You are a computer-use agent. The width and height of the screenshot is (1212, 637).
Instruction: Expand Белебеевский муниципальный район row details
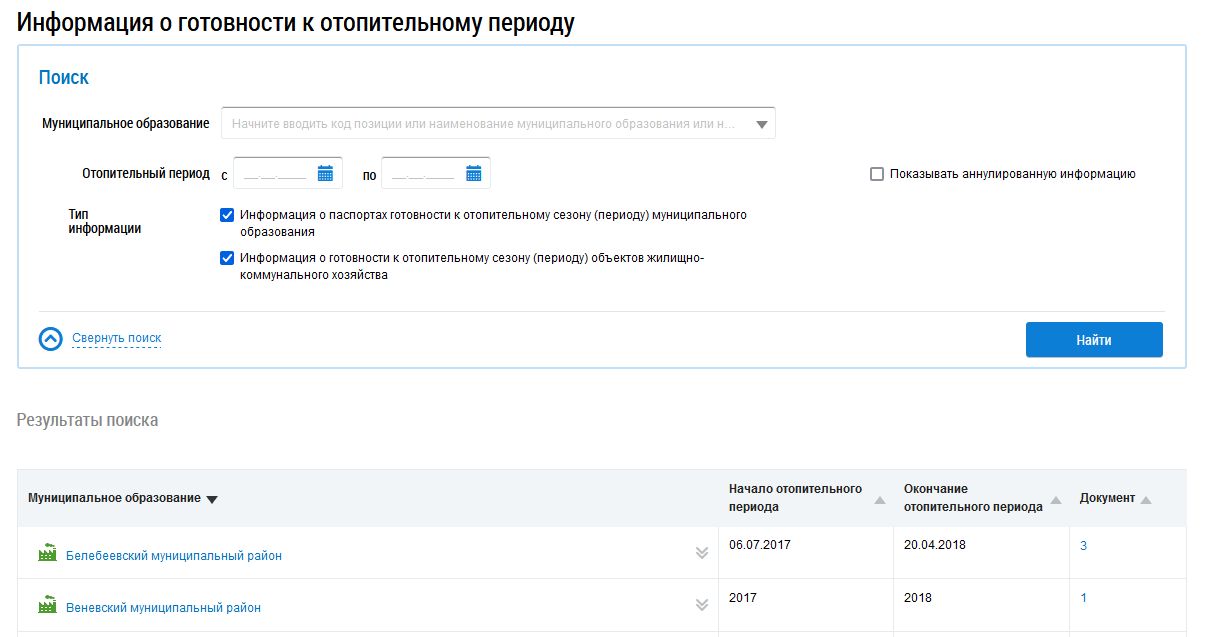[x=702, y=554]
